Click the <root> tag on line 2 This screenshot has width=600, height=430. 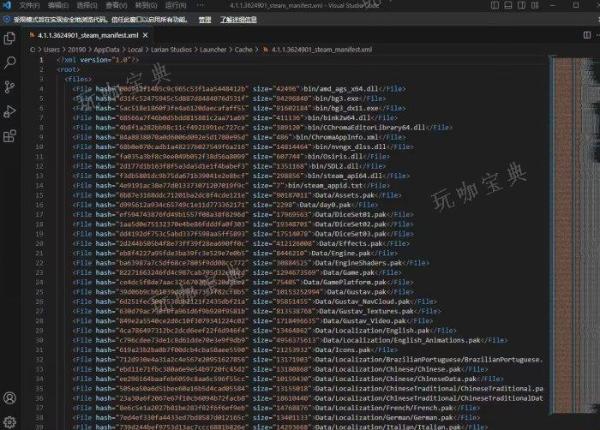coord(68,70)
